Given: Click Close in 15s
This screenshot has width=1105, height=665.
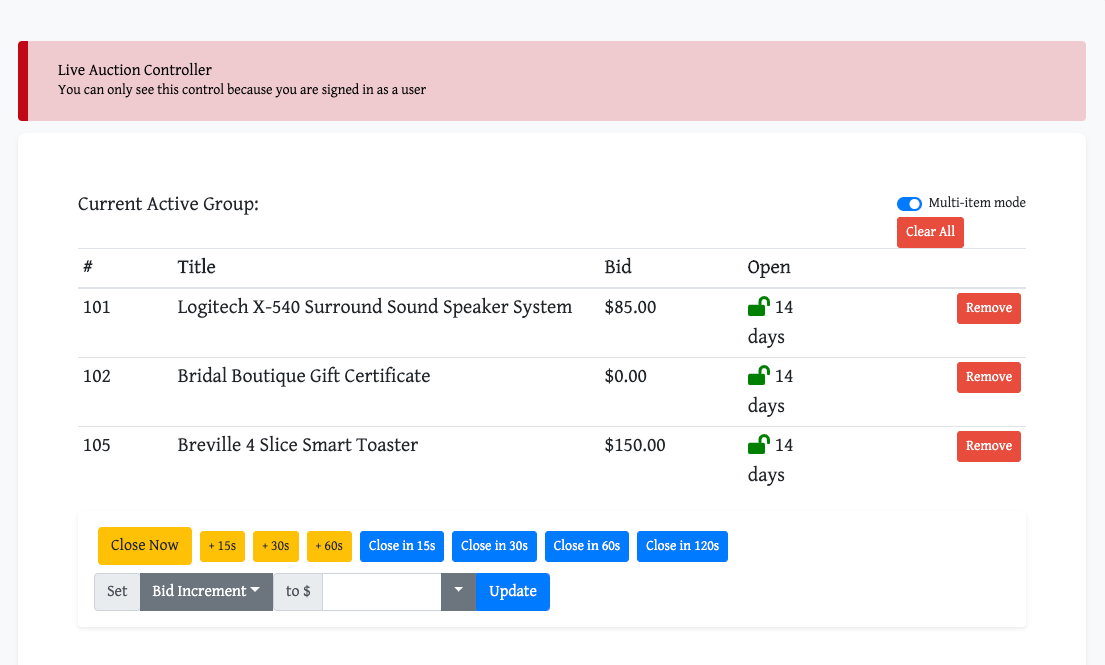Looking at the screenshot, I should point(402,547).
